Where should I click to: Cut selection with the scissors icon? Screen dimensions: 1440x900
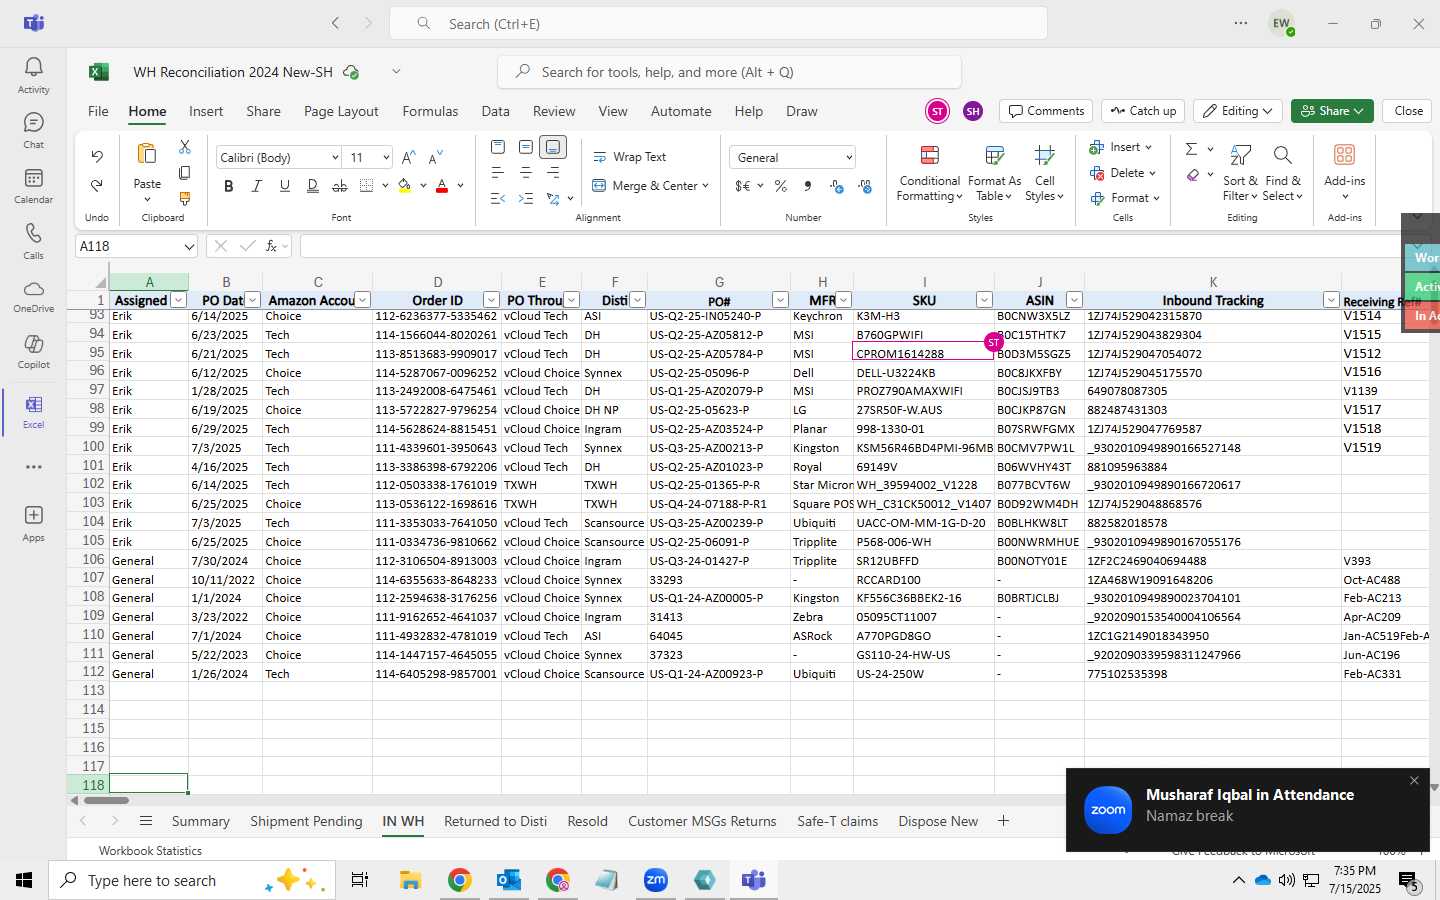pos(185,147)
